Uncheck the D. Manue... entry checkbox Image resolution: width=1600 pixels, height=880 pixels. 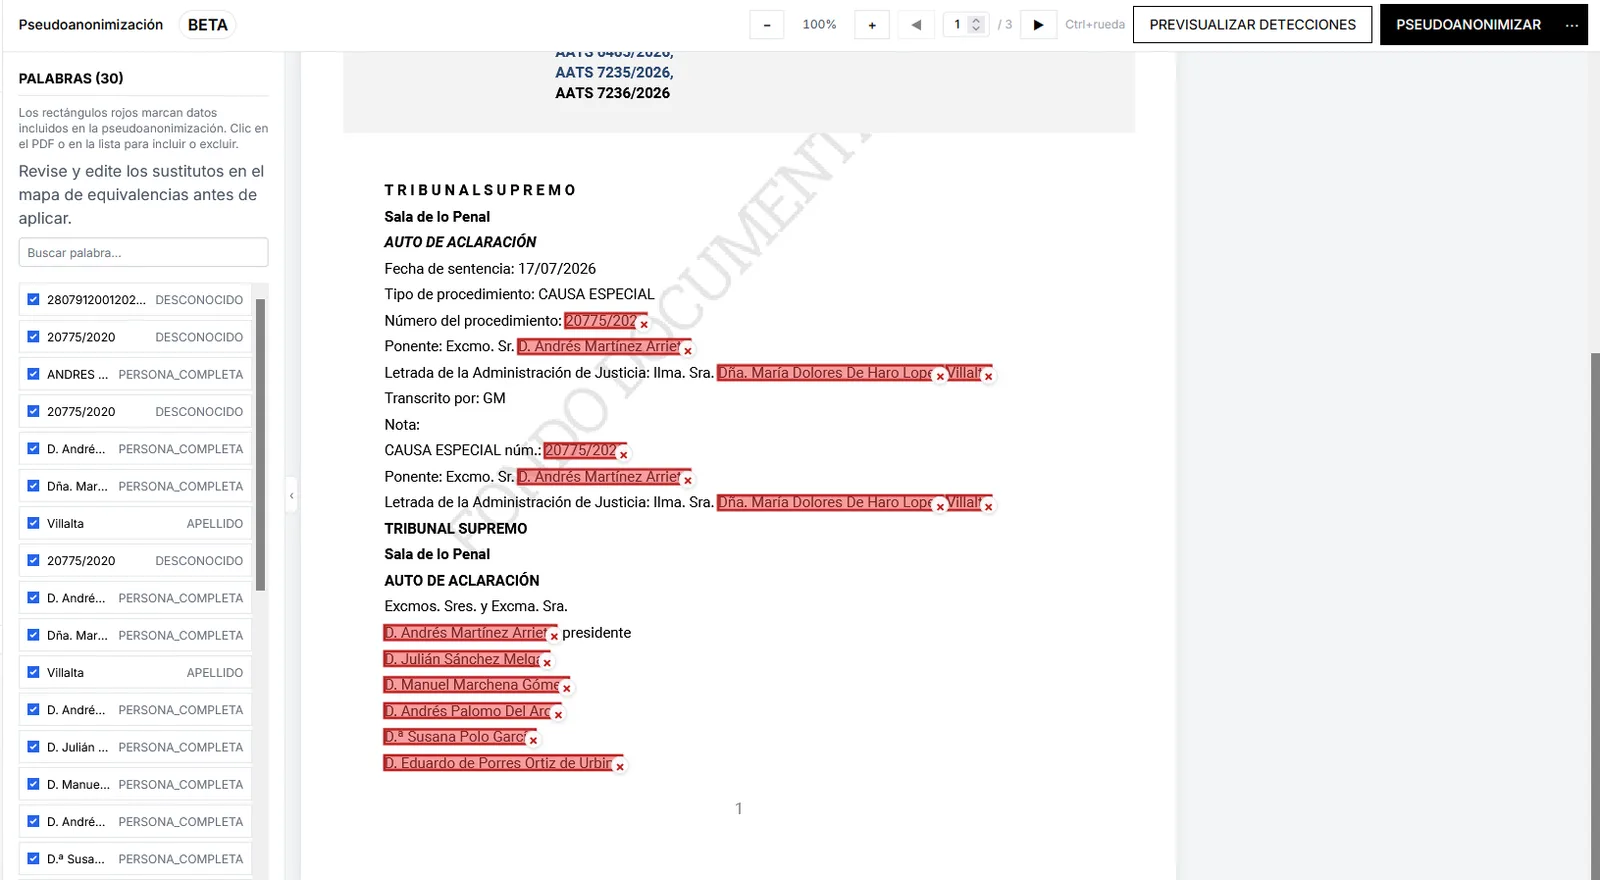33,784
